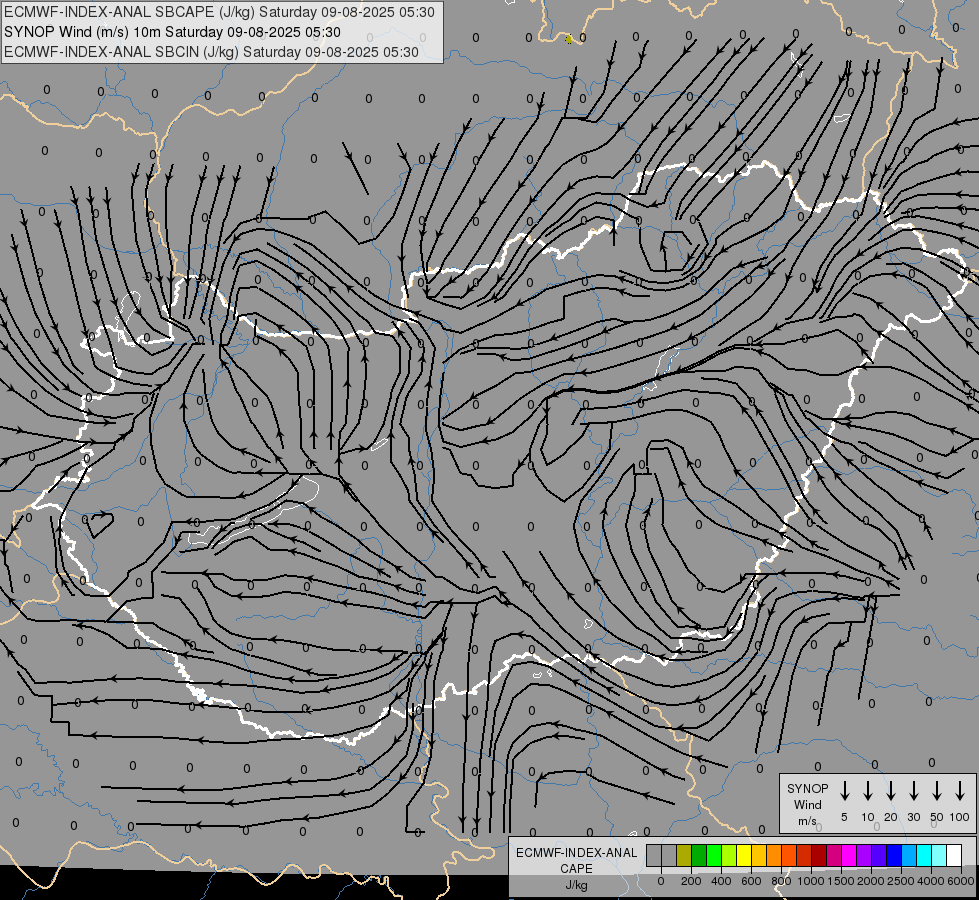Pick the bright green CAPE legend swatch

tap(714, 855)
